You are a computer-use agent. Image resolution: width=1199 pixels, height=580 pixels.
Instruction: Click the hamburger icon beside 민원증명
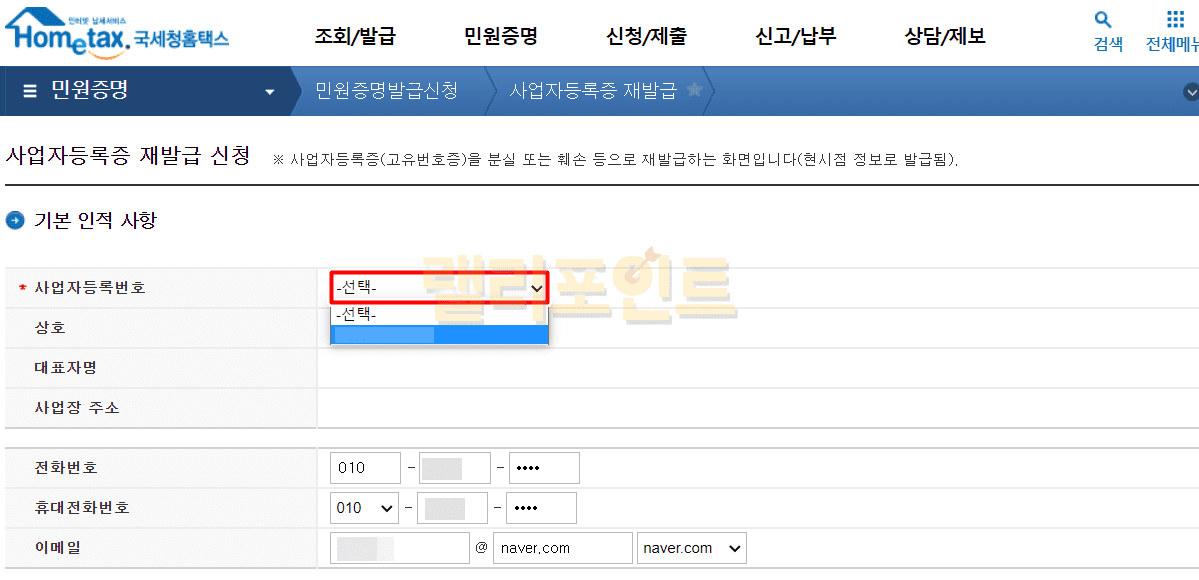pyautogui.click(x=30, y=91)
